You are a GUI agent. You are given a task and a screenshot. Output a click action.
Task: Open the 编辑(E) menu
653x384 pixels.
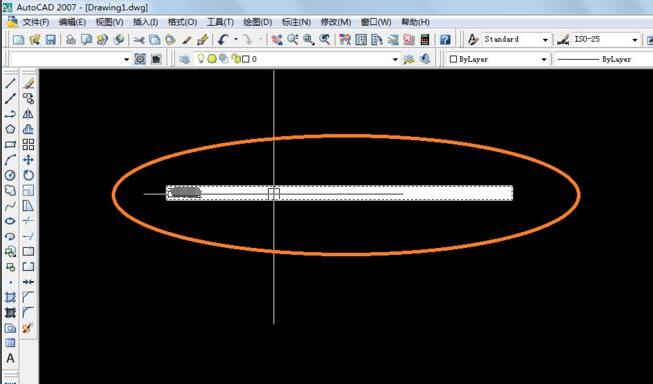(72, 22)
